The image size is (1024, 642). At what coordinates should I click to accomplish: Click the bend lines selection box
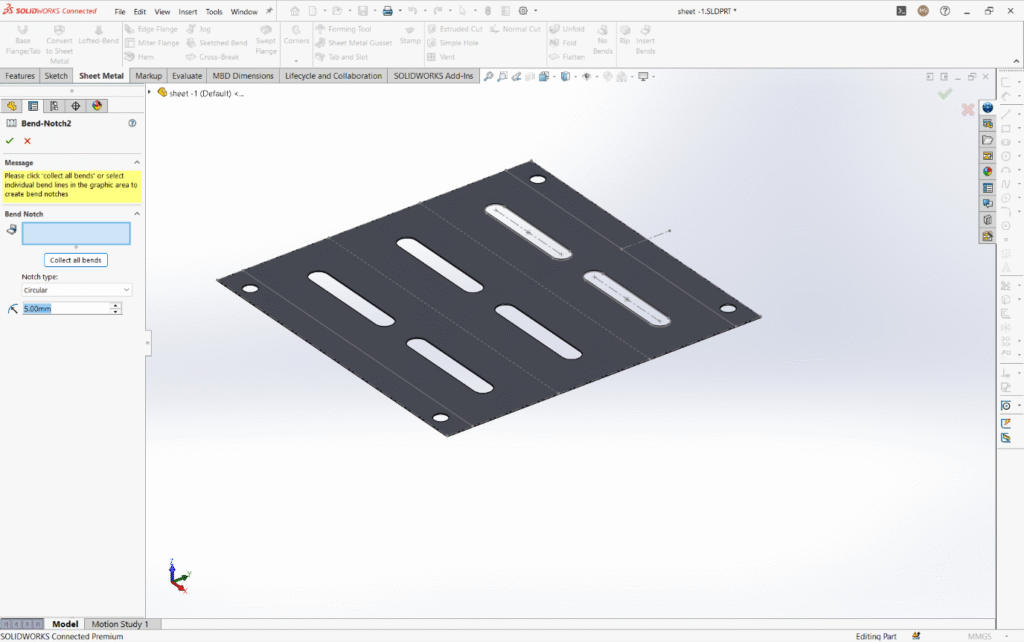coord(76,233)
